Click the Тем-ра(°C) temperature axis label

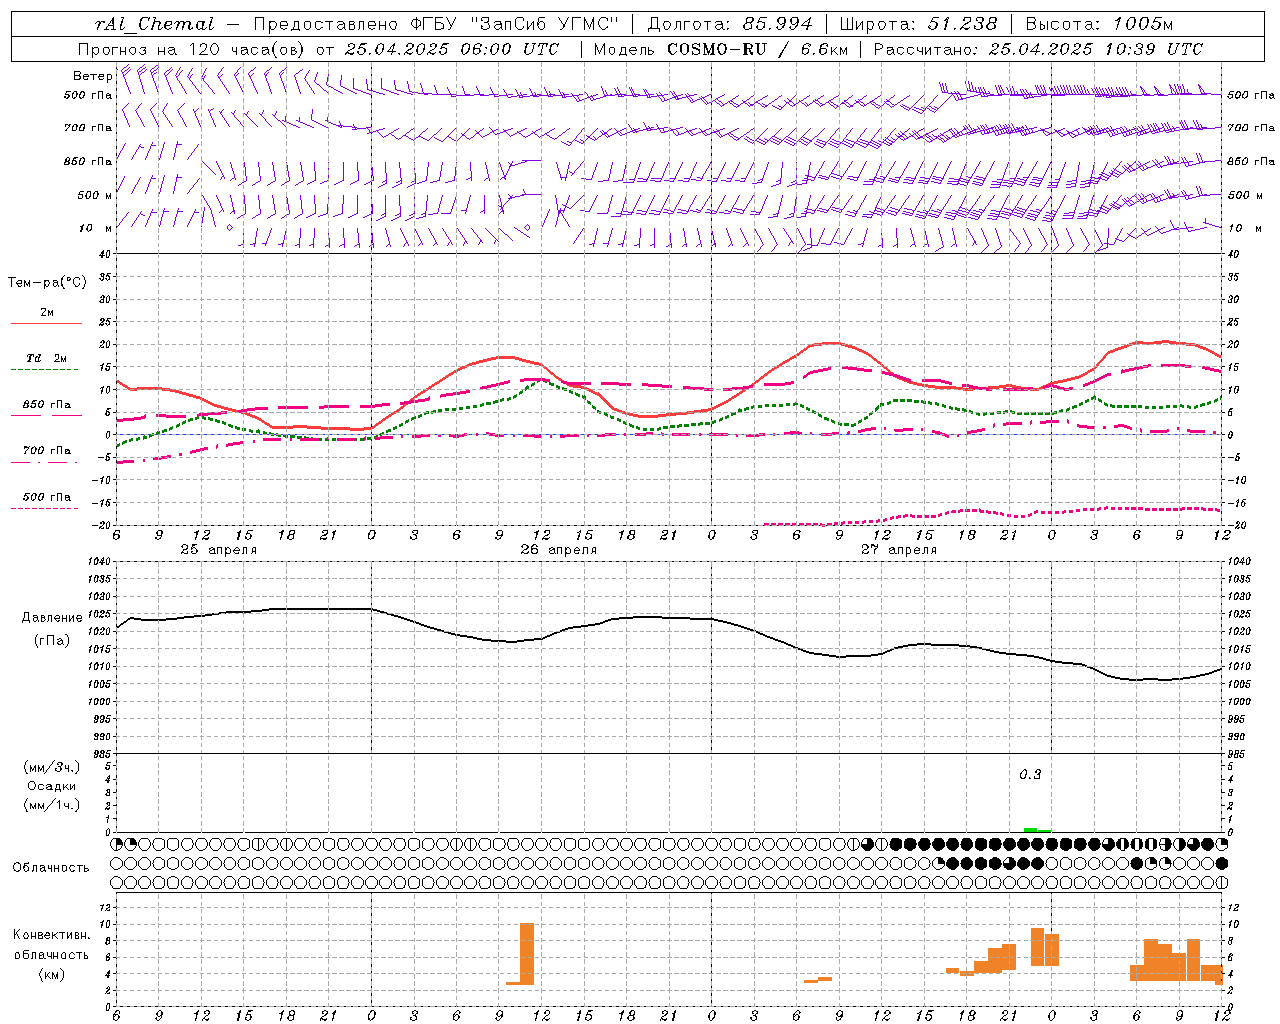pyautogui.click(x=47, y=283)
